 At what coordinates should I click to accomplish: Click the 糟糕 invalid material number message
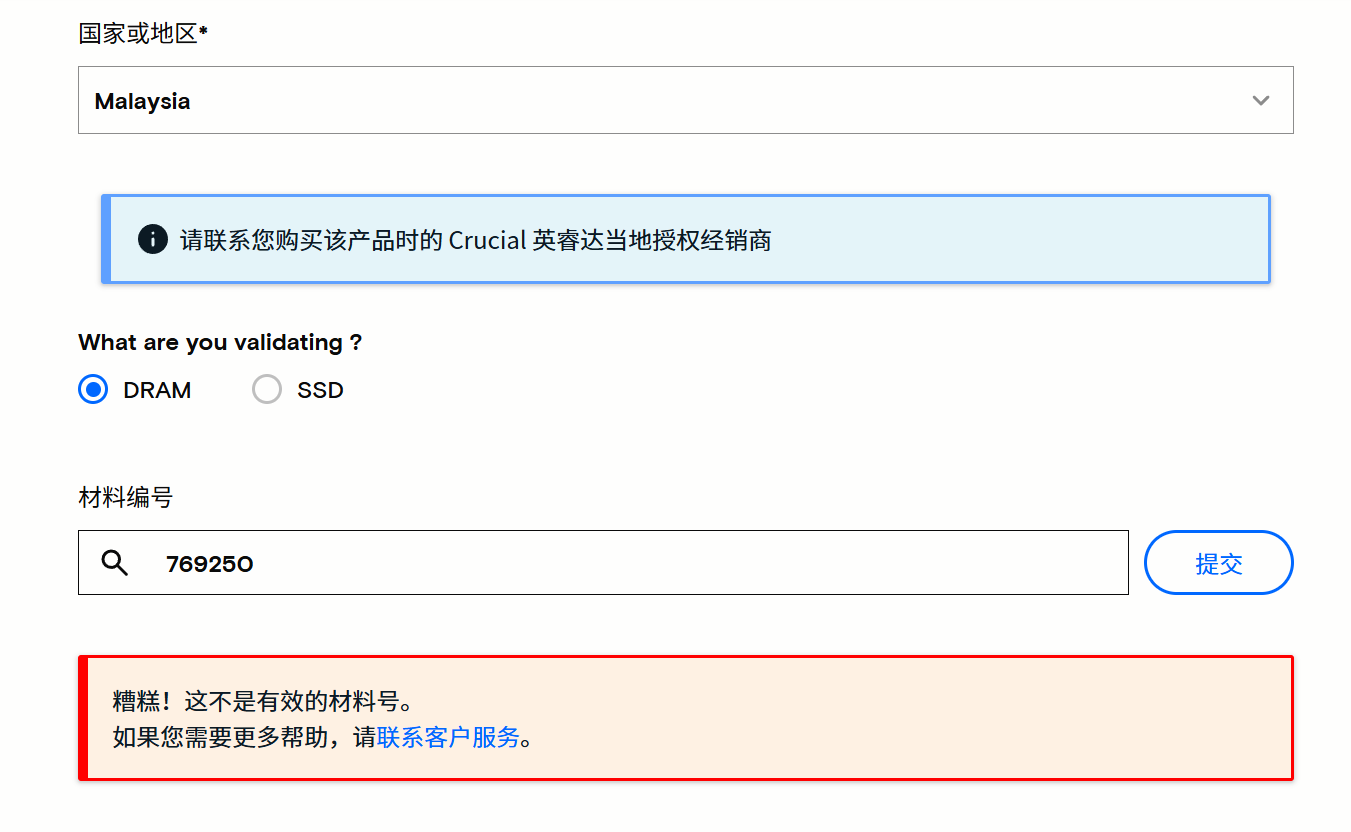(x=263, y=702)
